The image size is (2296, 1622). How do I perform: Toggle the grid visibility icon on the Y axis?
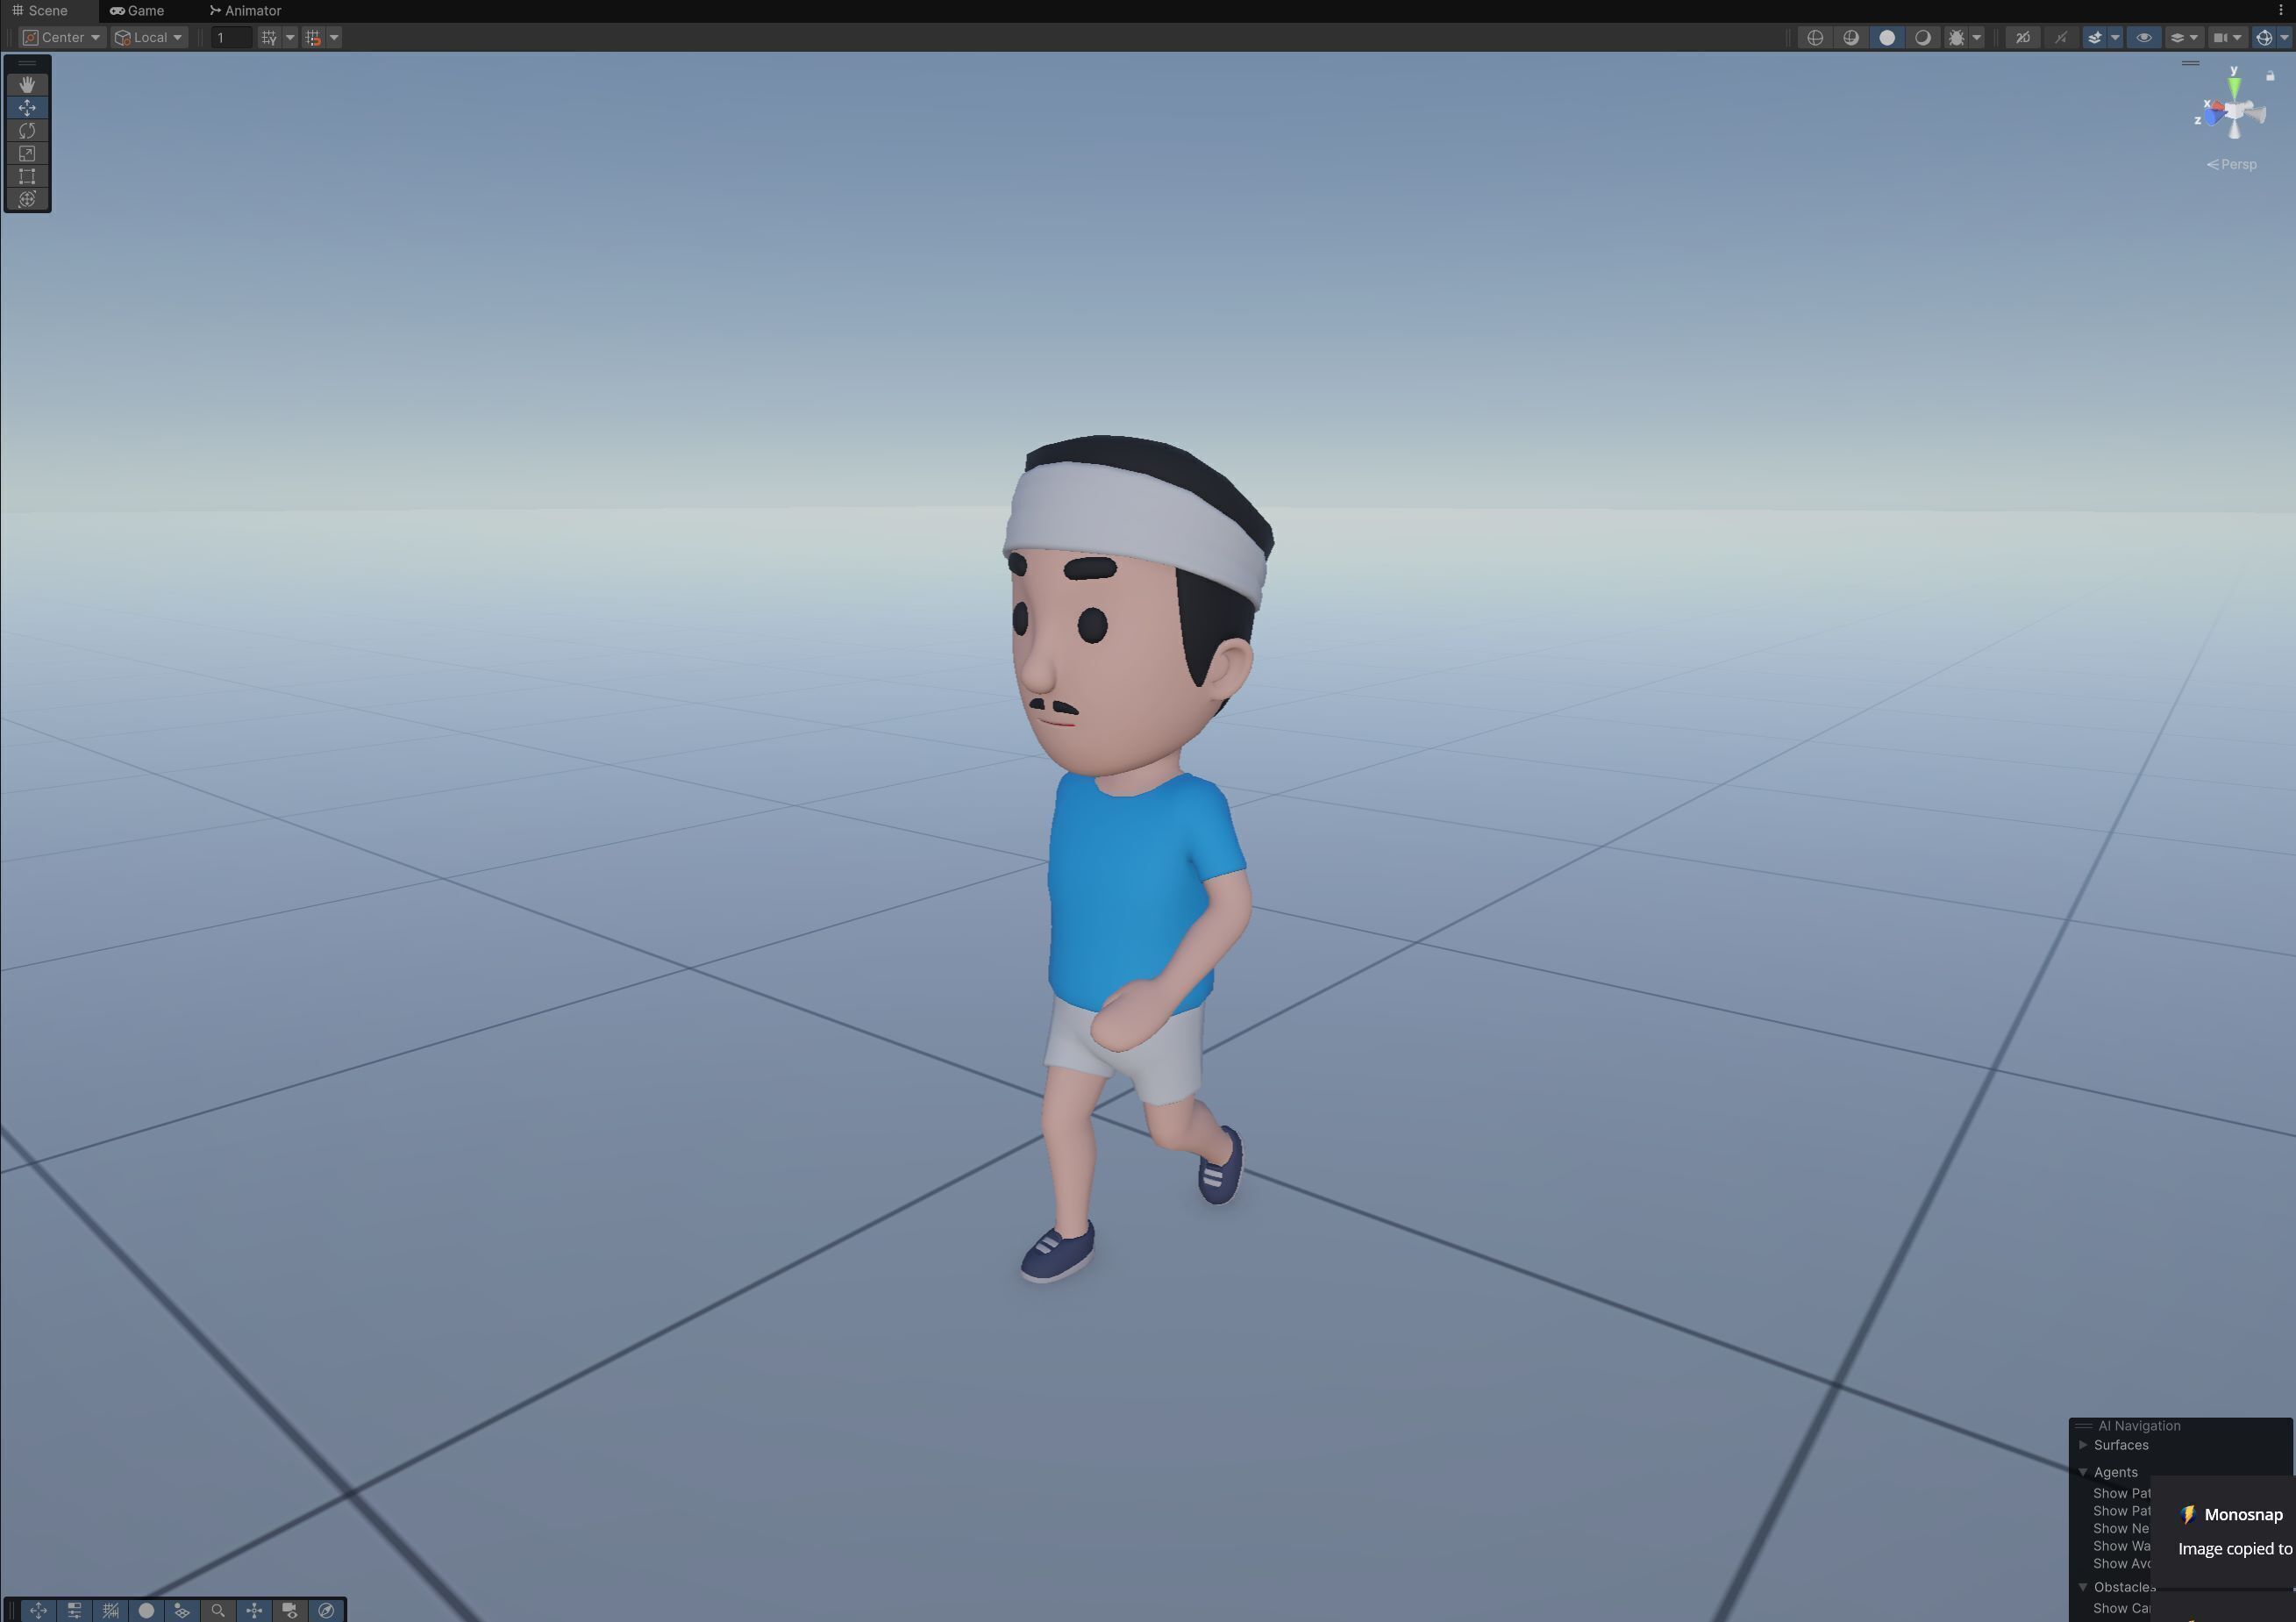pos(269,37)
